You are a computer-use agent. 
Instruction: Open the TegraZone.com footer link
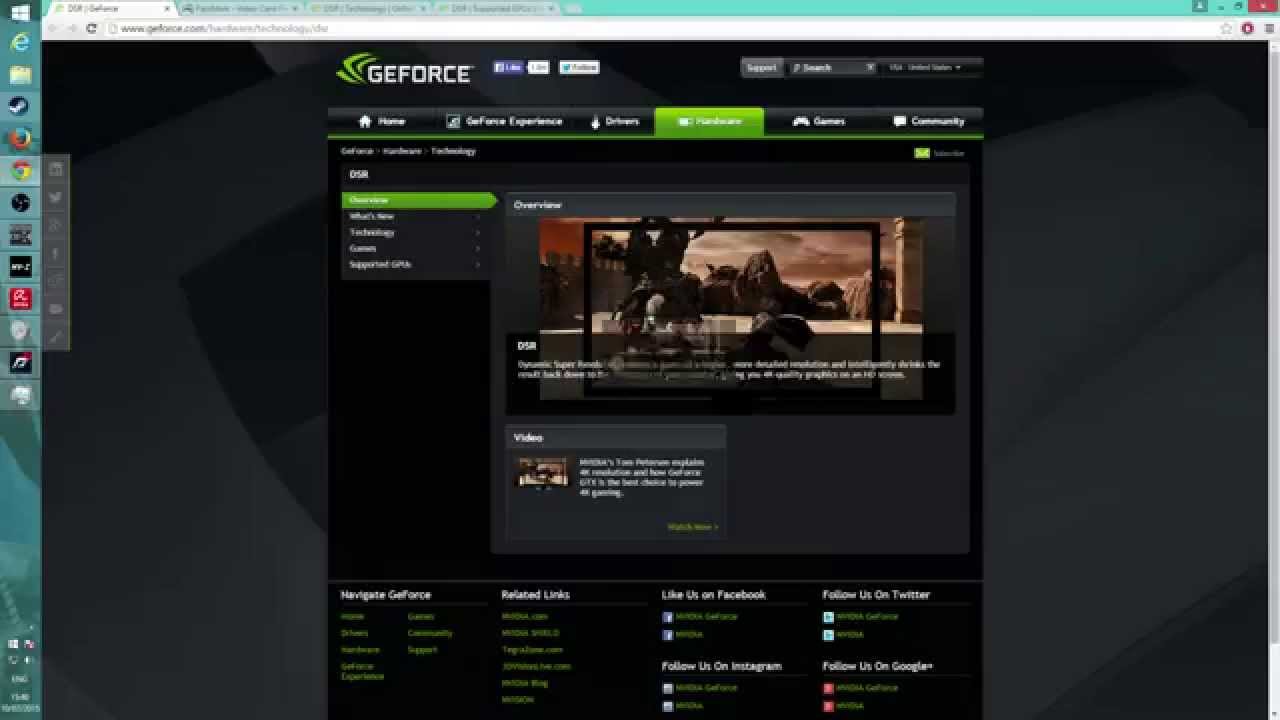(532, 650)
